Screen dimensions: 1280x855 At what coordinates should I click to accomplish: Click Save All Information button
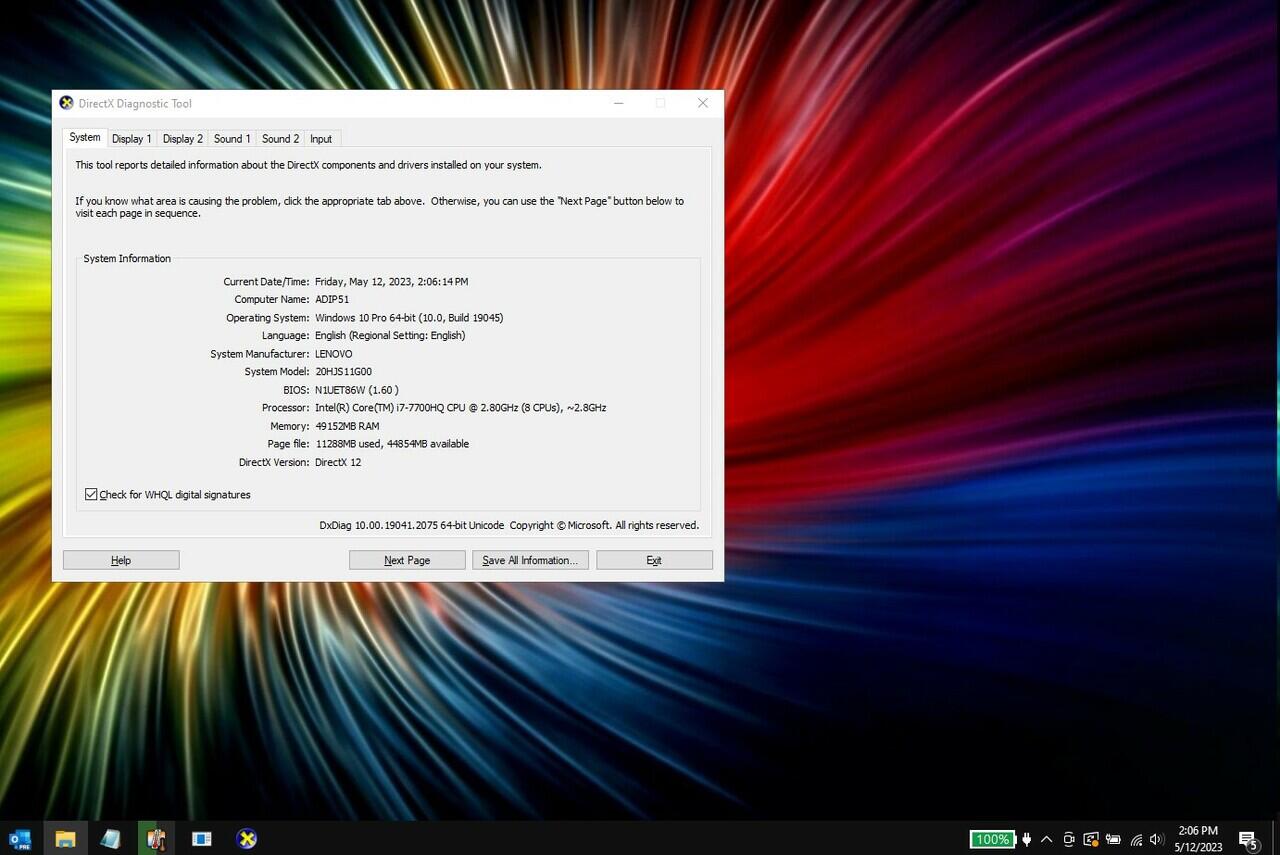530,560
